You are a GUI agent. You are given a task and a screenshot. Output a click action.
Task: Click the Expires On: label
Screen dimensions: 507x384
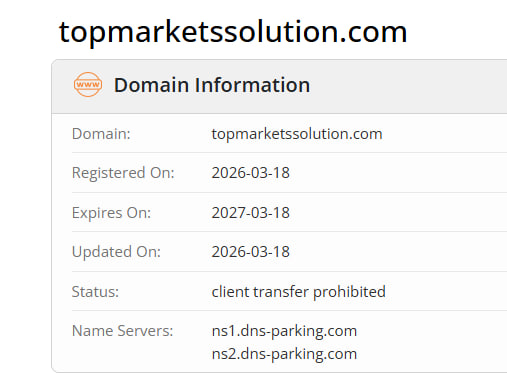[111, 213]
